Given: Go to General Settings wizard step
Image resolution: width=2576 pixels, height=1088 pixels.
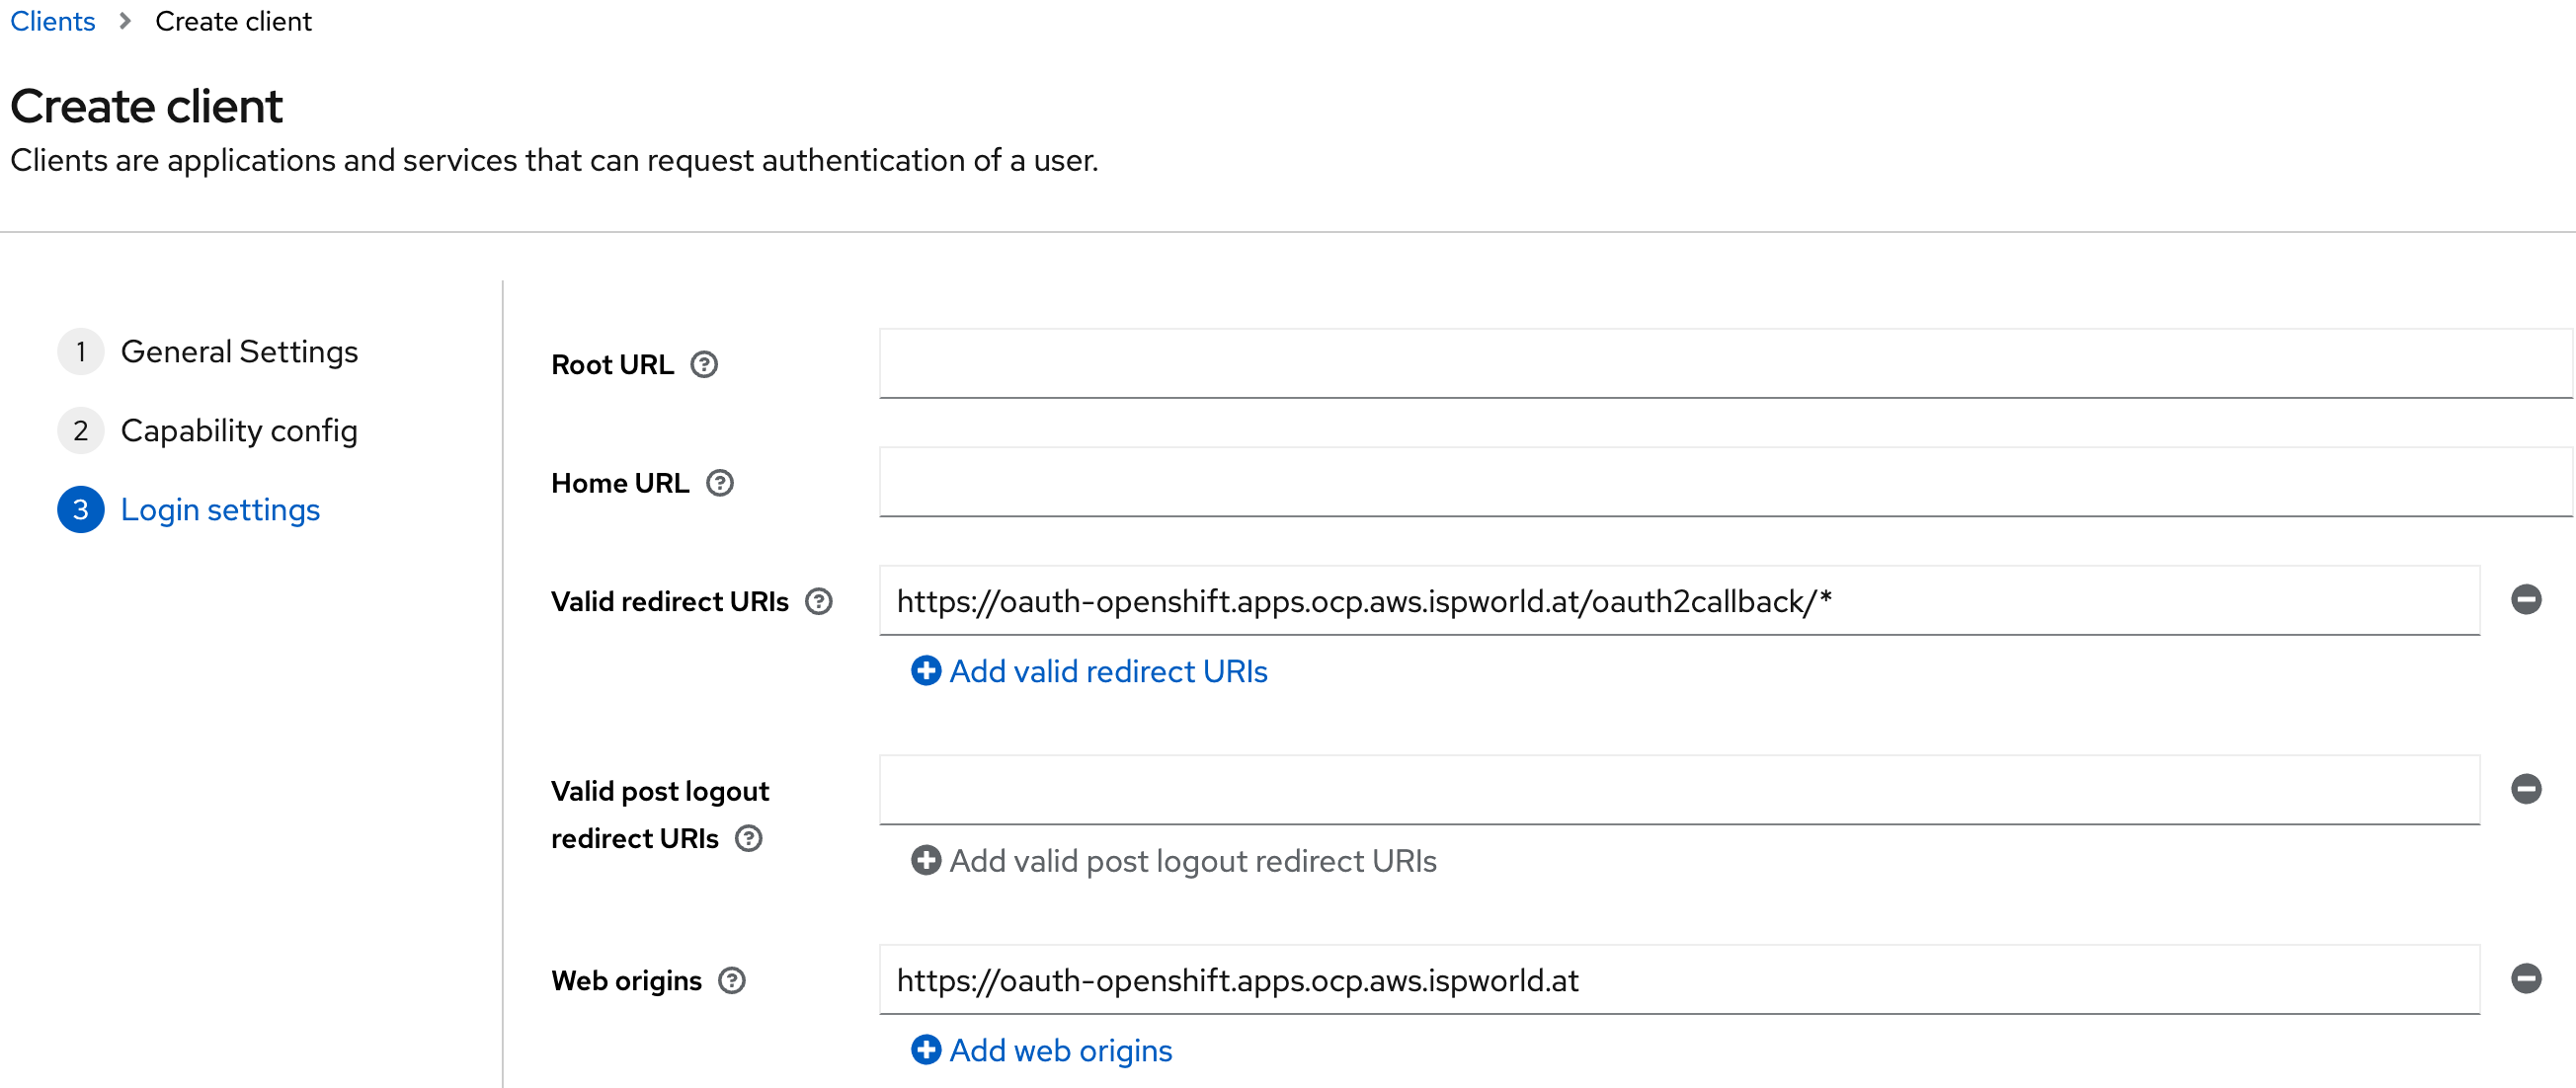Looking at the screenshot, I should coord(238,352).
